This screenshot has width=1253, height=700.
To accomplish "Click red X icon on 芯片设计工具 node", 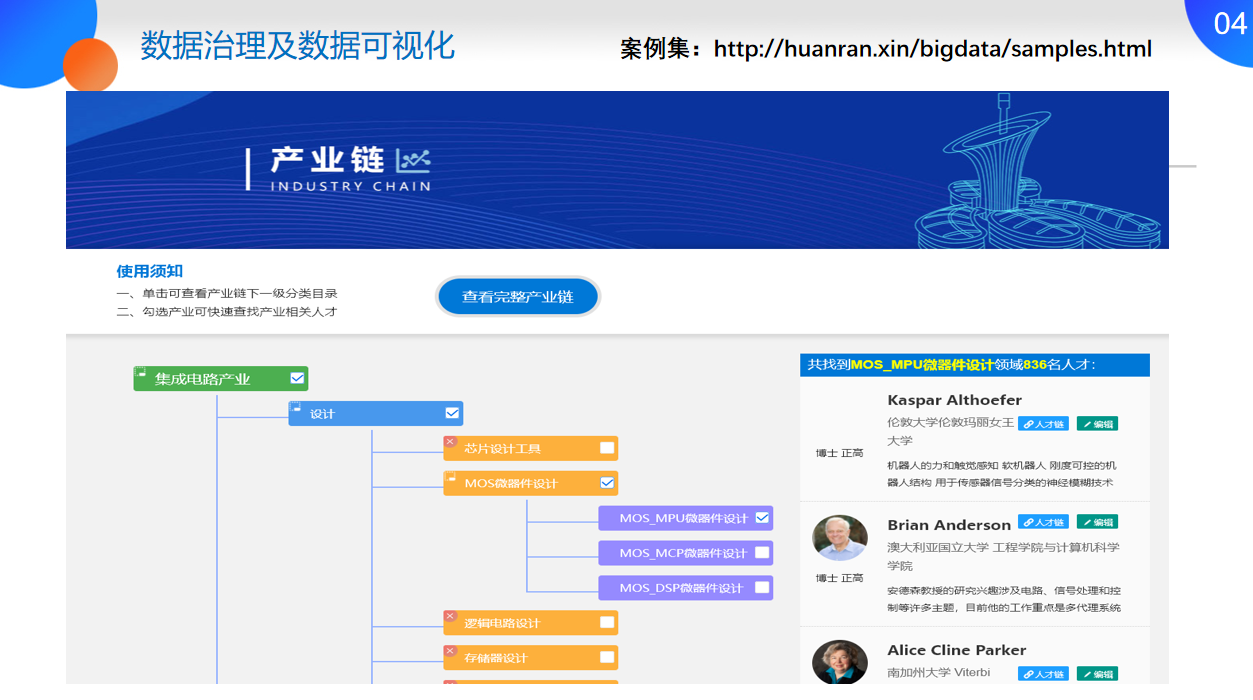I will (450, 442).
